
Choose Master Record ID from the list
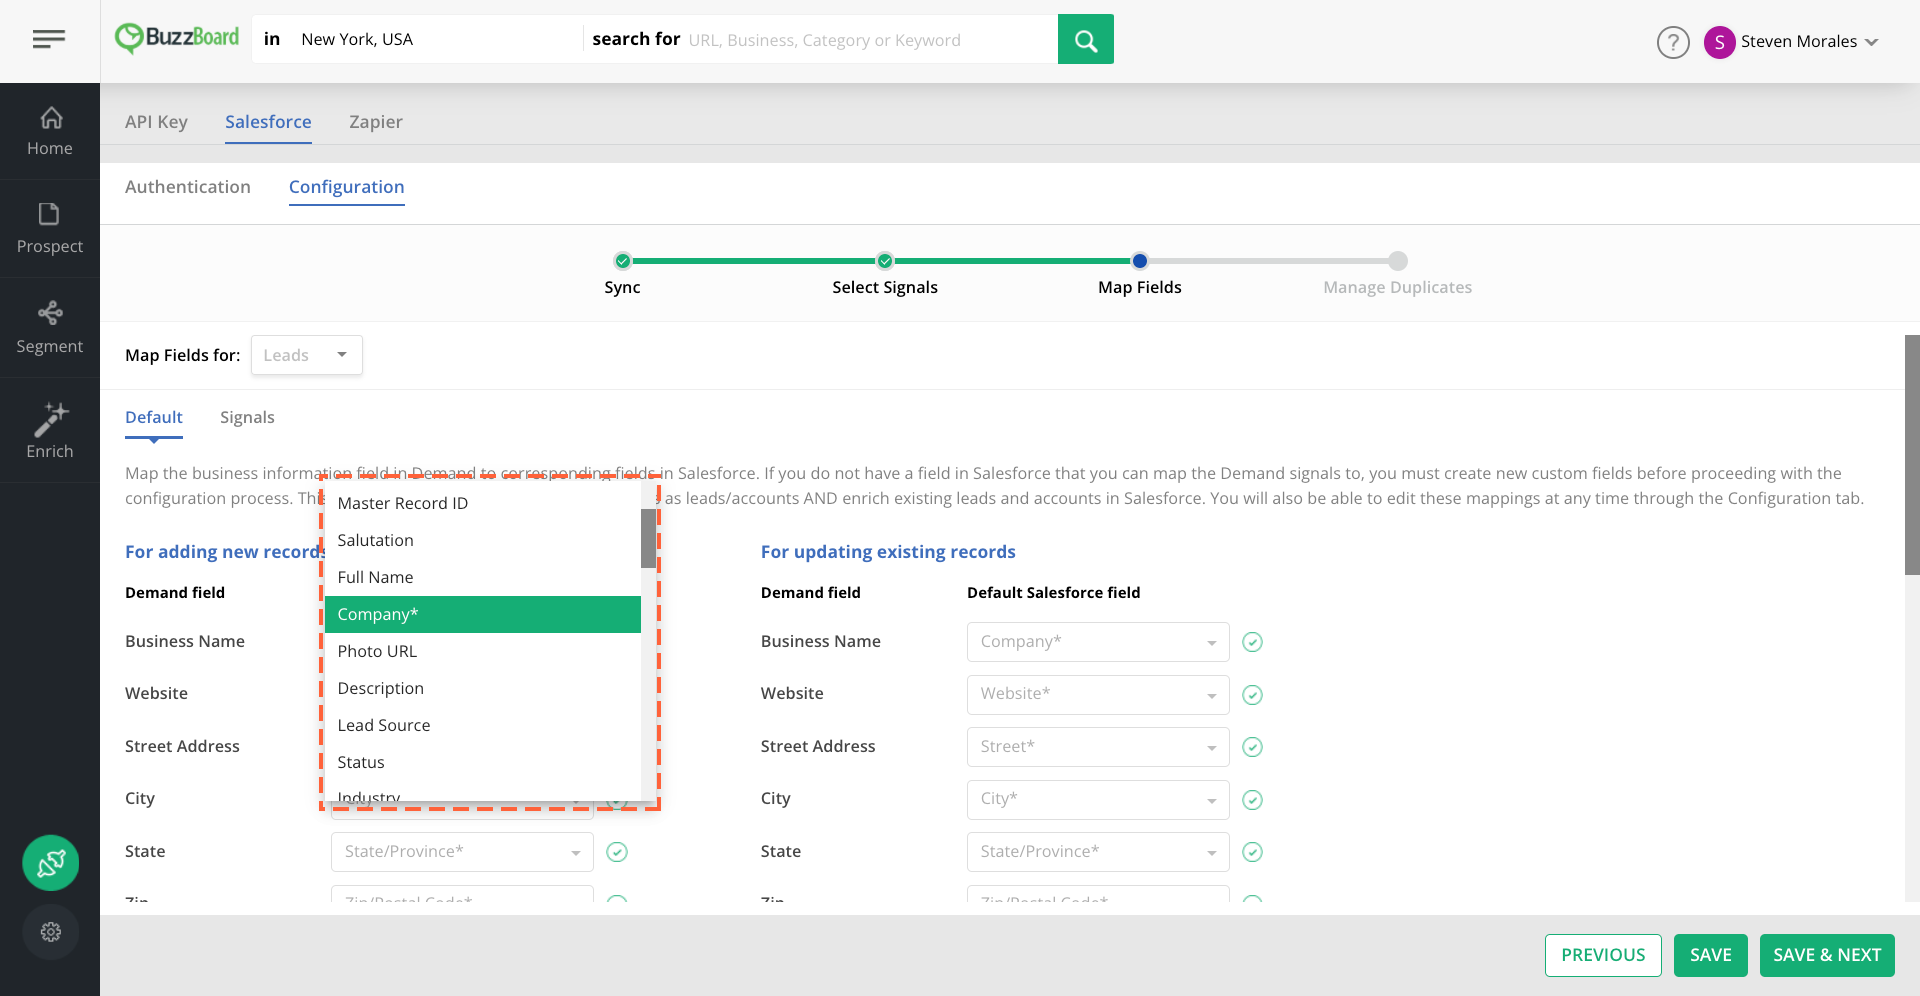pyautogui.click(x=483, y=503)
